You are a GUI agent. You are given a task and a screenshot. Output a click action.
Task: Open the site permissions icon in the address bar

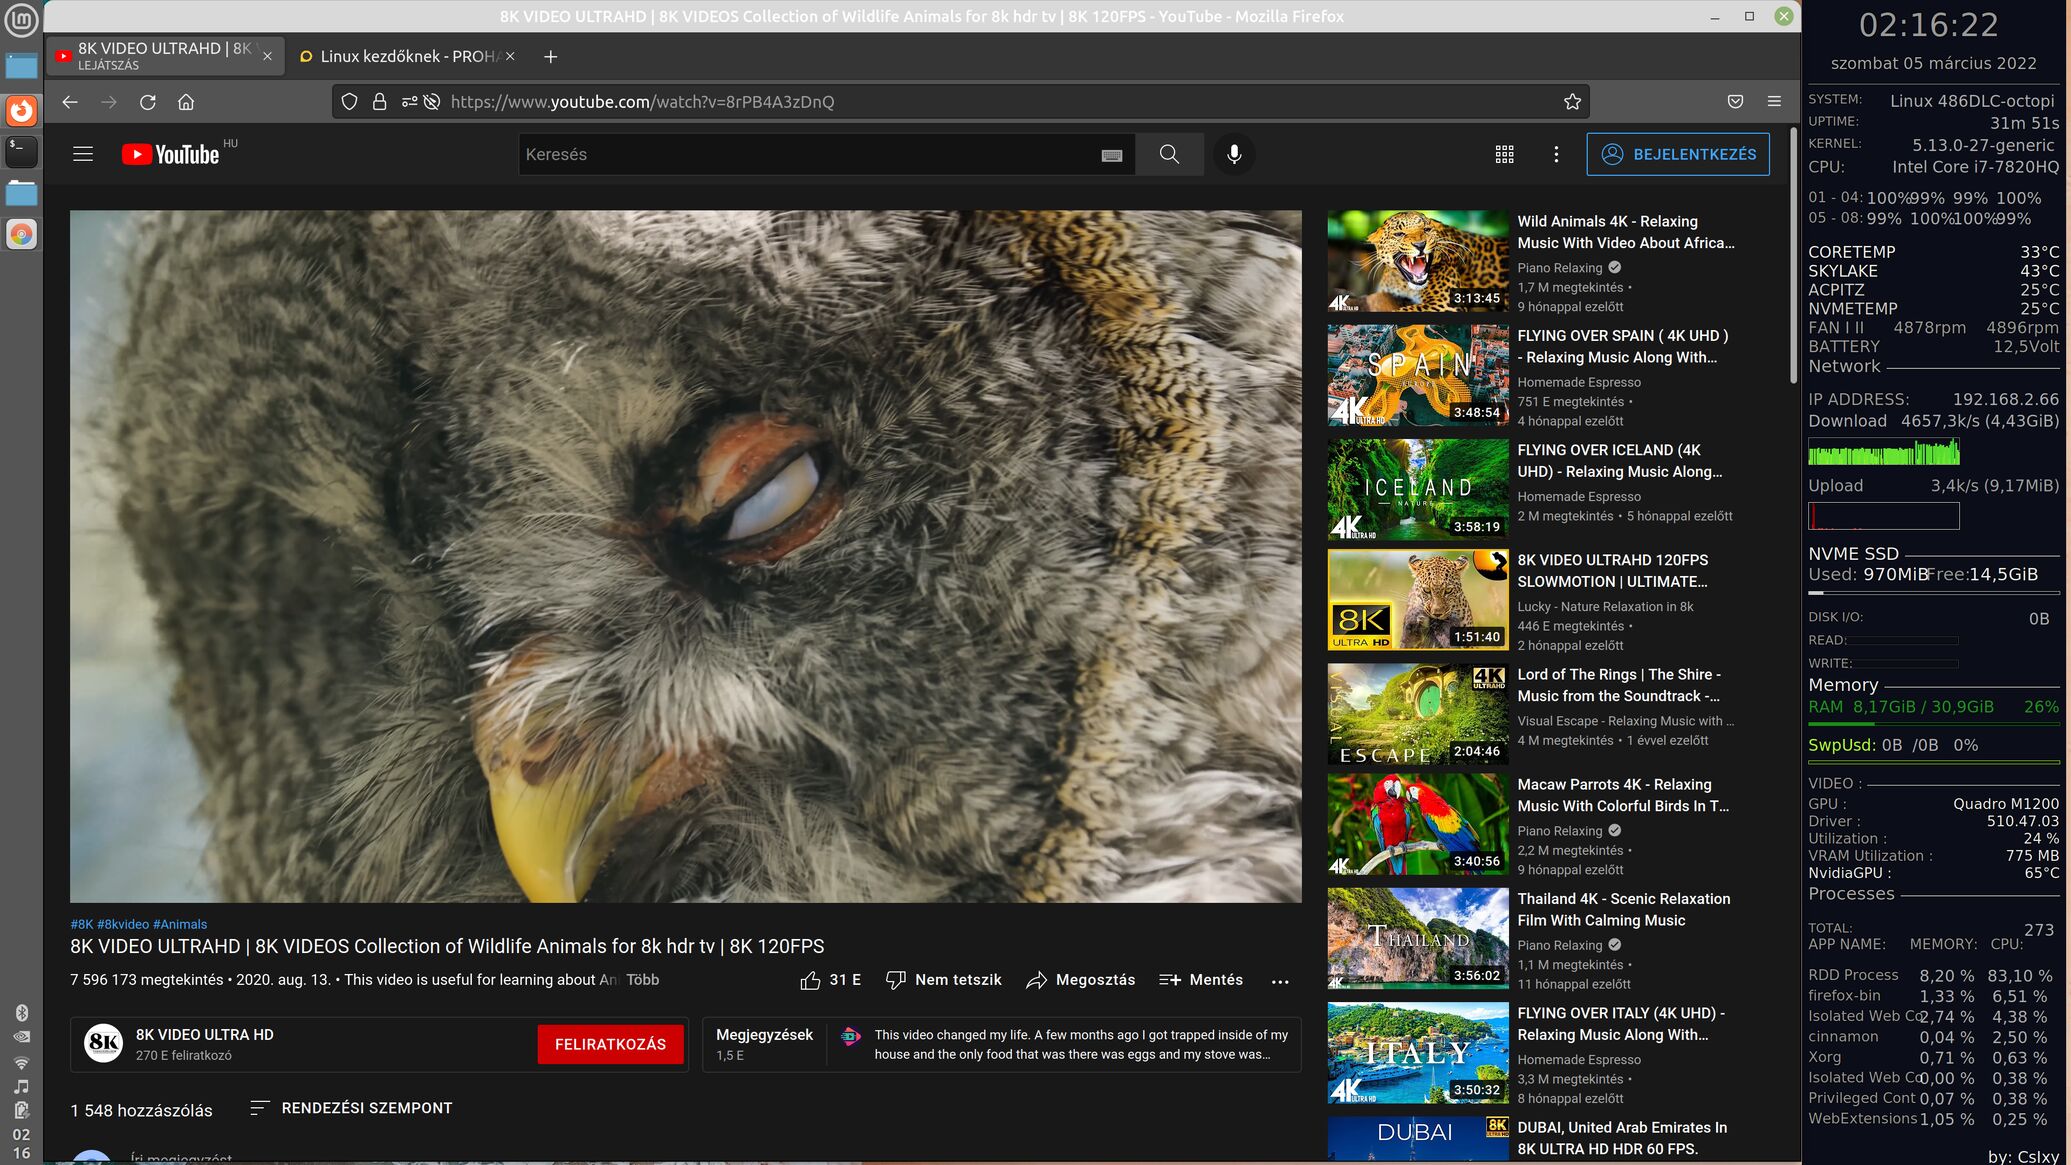(x=409, y=102)
